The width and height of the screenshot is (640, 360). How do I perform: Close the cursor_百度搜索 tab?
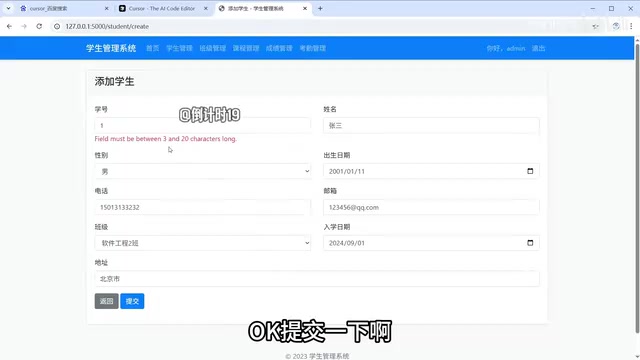tap(107, 8)
